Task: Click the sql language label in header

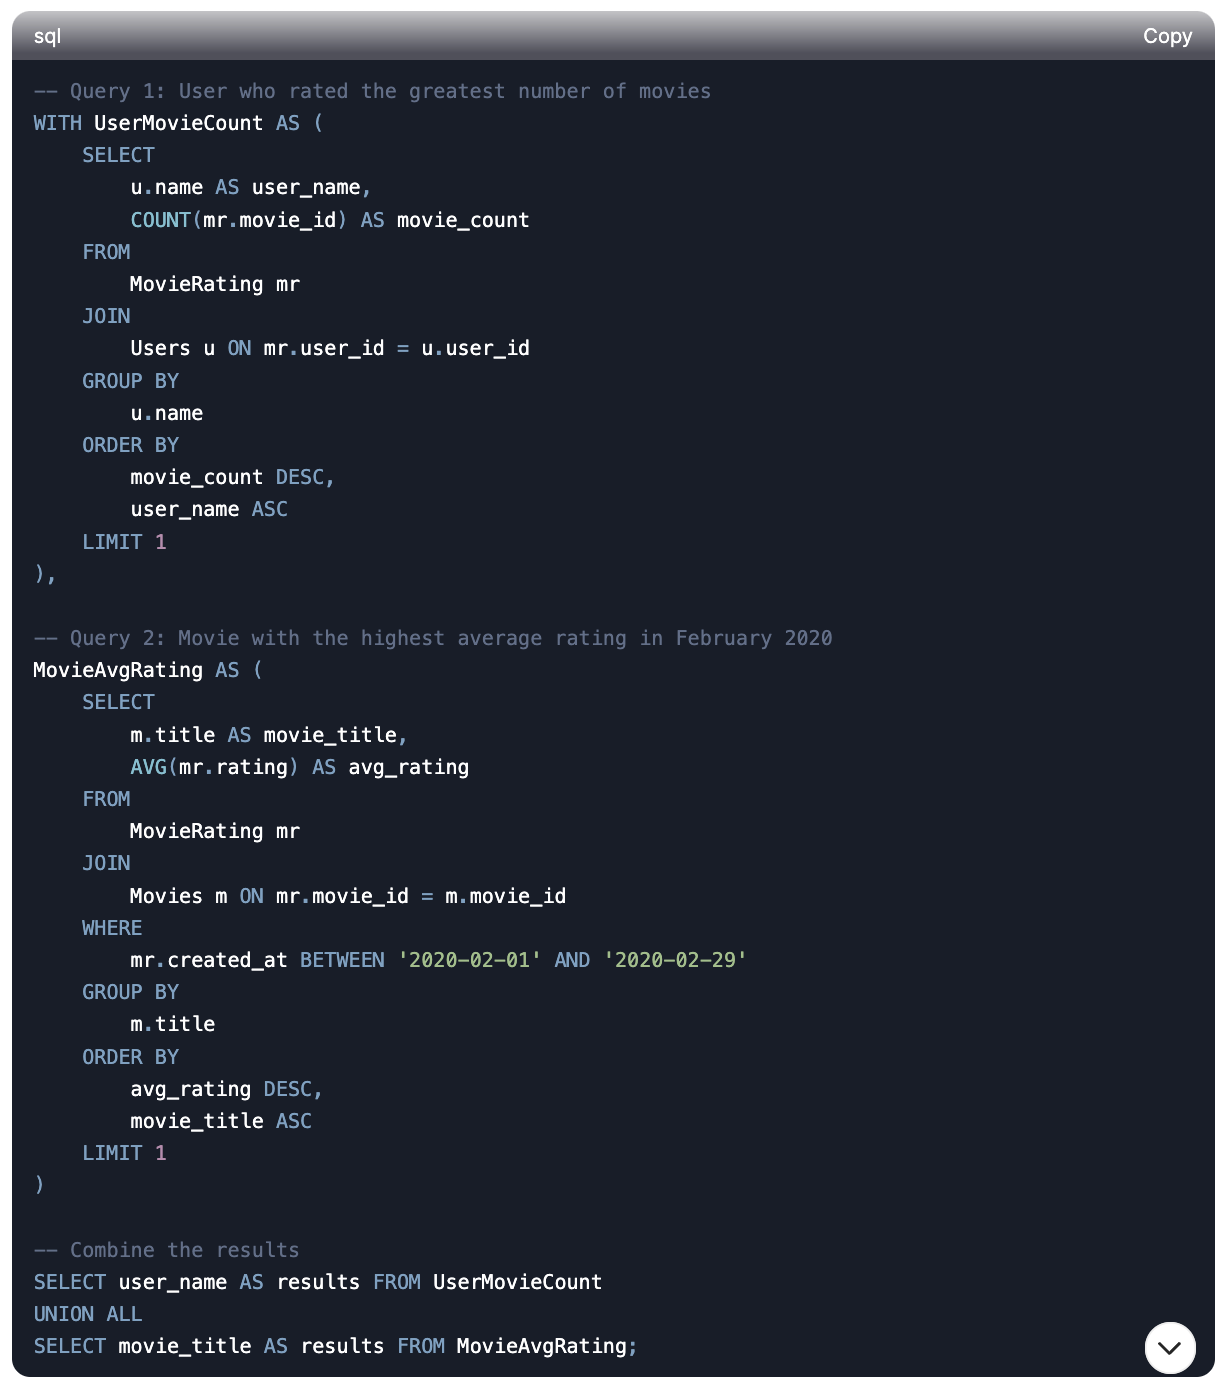Action: tap(47, 36)
